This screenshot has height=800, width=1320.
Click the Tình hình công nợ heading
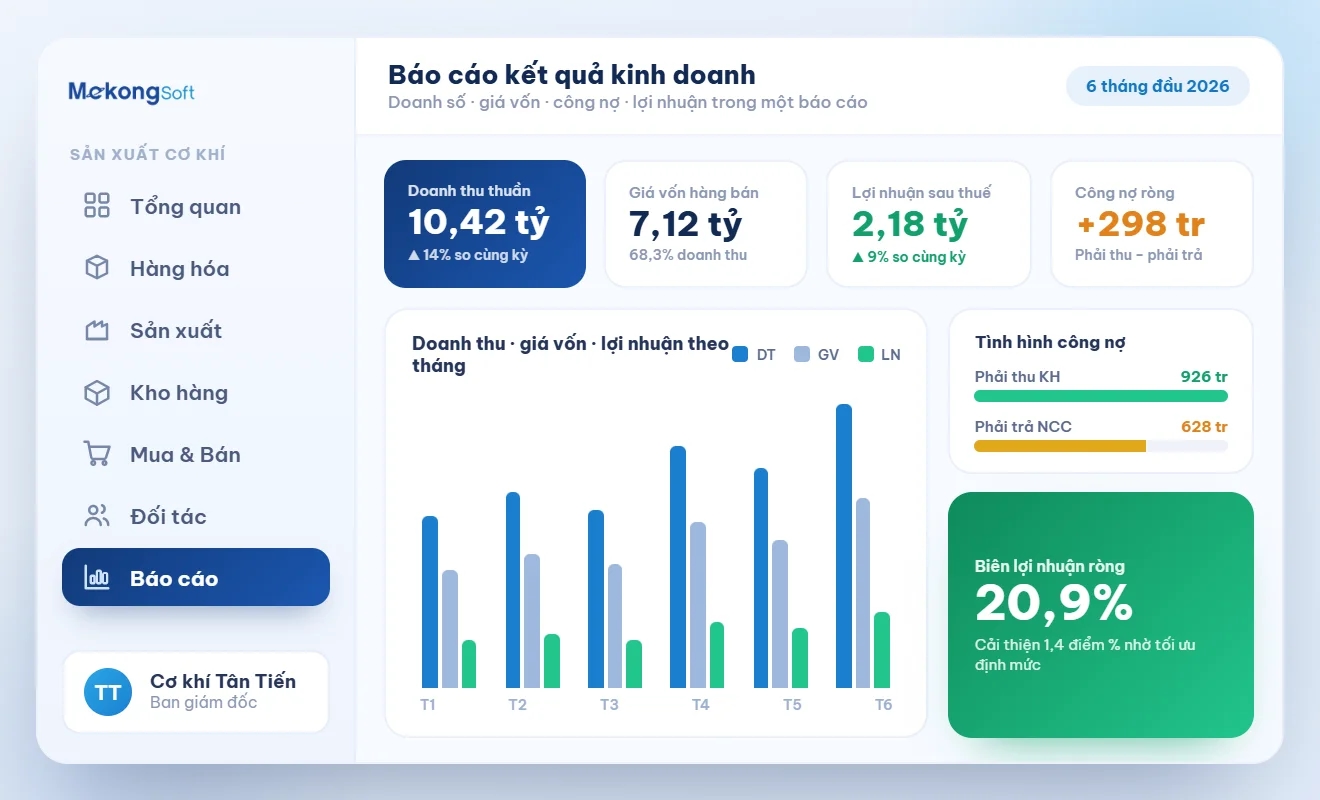pyautogui.click(x=1050, y=342)
